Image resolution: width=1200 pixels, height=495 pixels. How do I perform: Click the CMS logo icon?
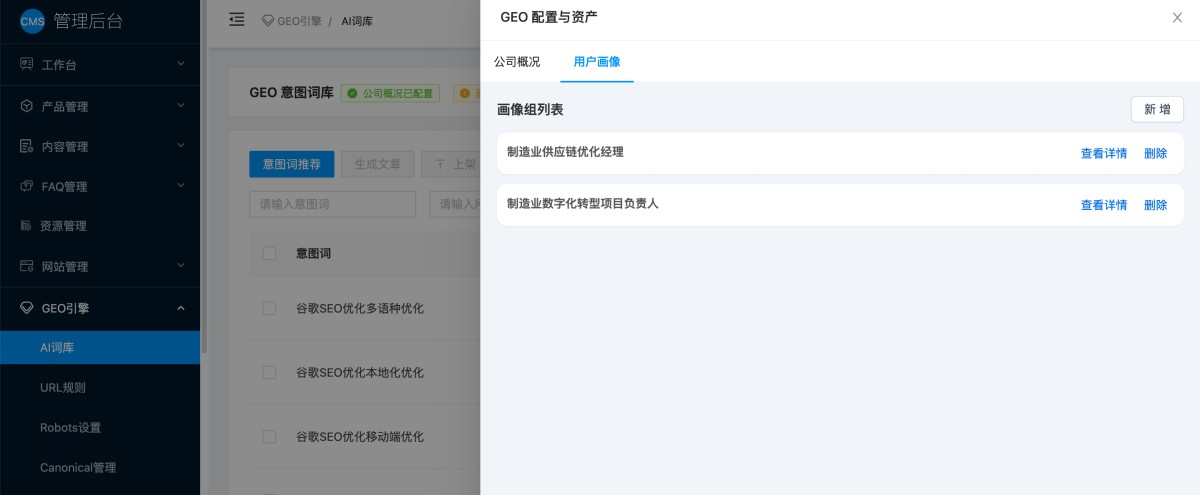point(33,21)
